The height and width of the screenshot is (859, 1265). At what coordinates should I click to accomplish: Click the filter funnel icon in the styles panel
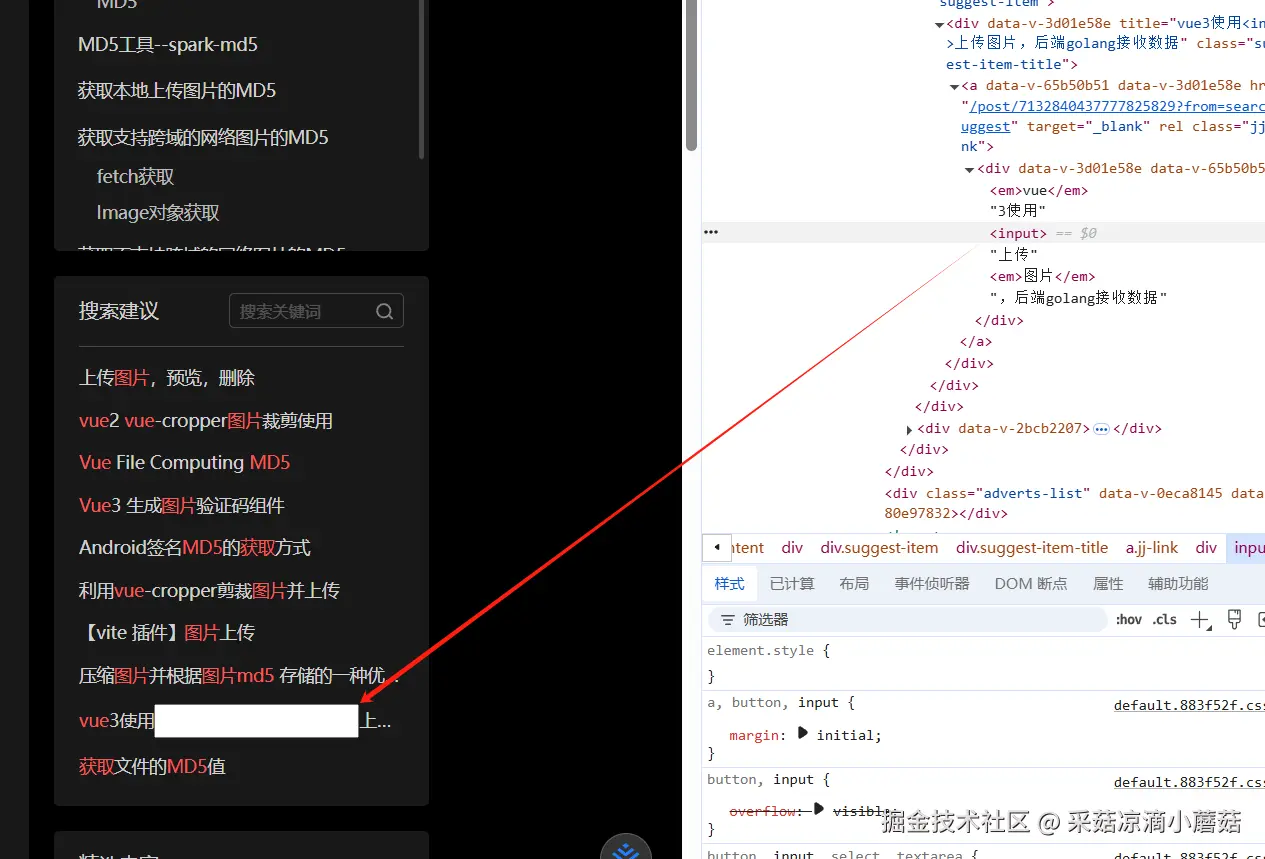point(727,619)
